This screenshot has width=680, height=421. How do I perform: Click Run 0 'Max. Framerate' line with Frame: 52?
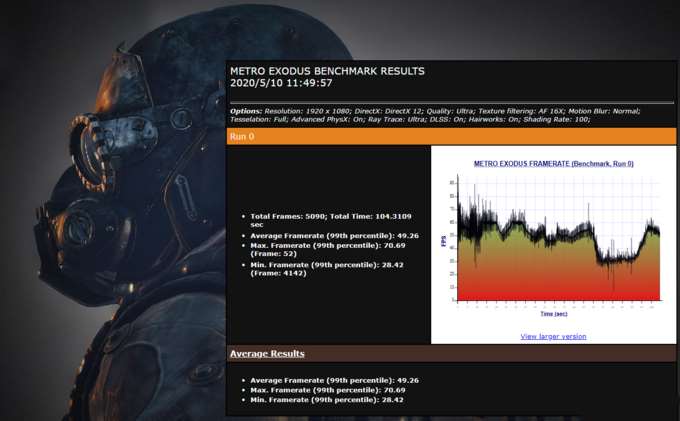(328, 249)
